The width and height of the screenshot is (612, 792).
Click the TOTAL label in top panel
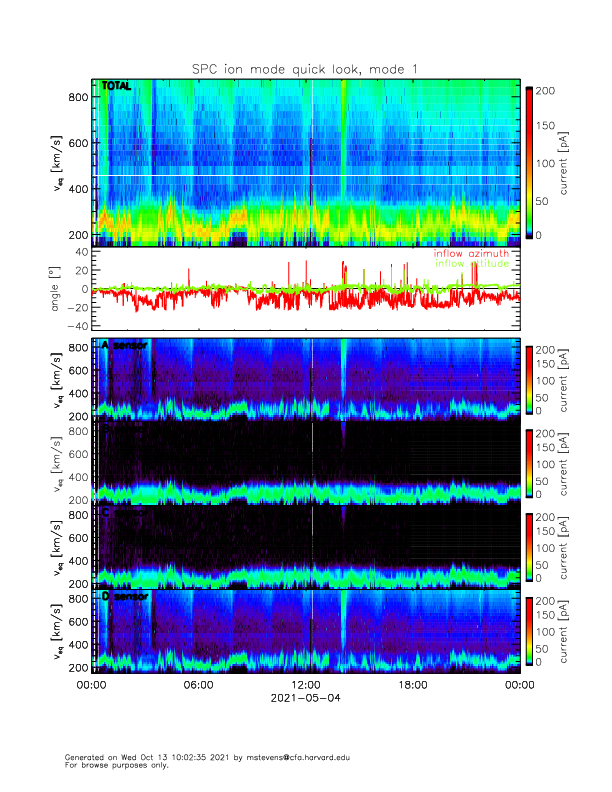click(117, 87)
